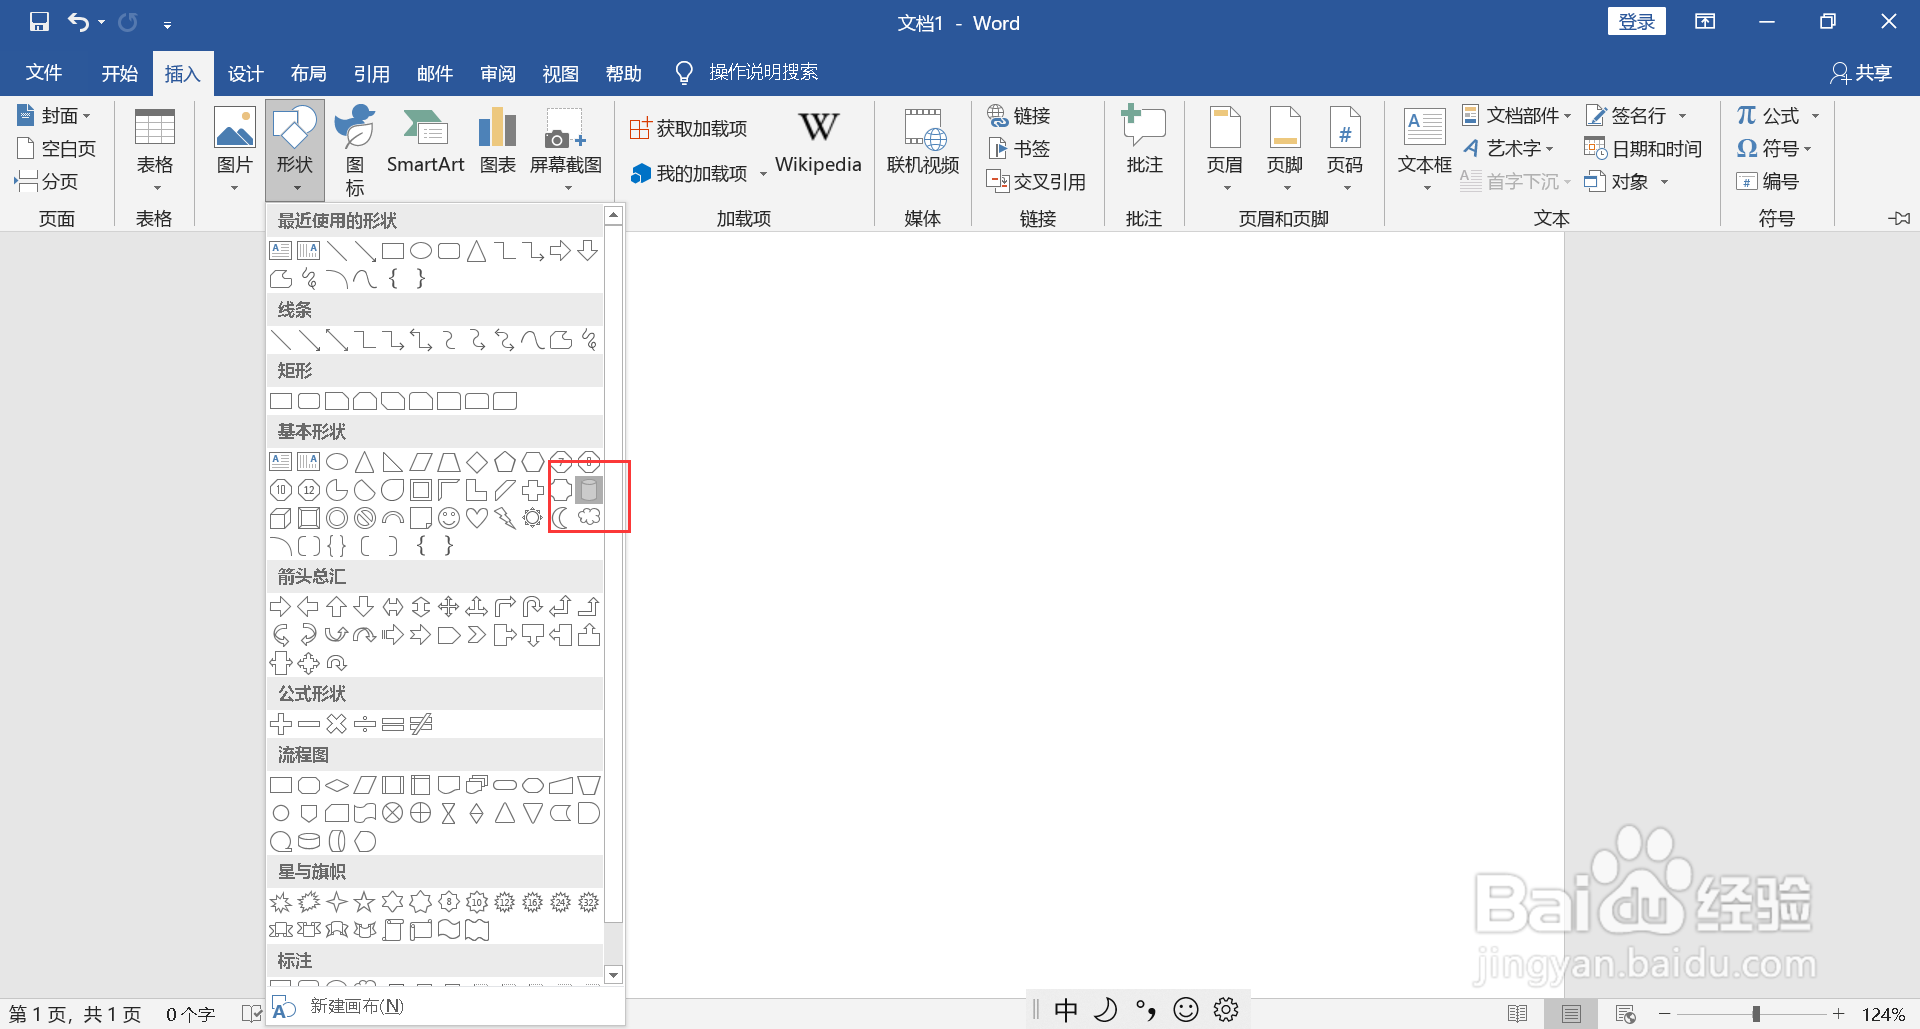Select the cloud shape in Basic Shapes
This screenshot has width=1920, height=1029.
[589, 517]
